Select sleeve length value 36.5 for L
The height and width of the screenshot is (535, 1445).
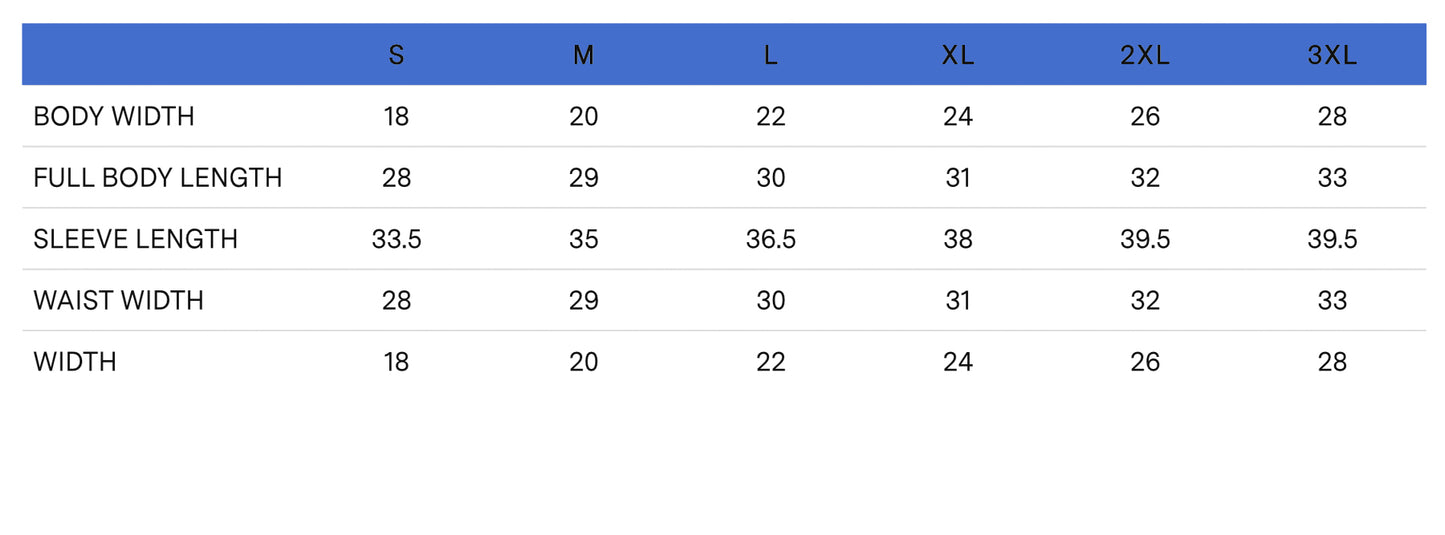(770, 239)
